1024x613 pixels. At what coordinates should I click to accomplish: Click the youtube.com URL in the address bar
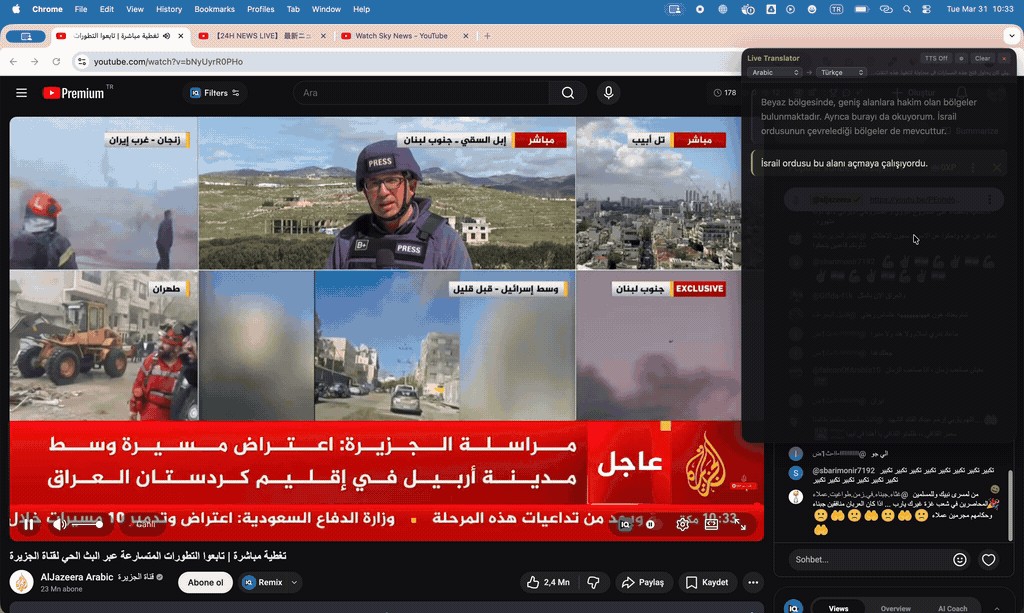[168, 61]
